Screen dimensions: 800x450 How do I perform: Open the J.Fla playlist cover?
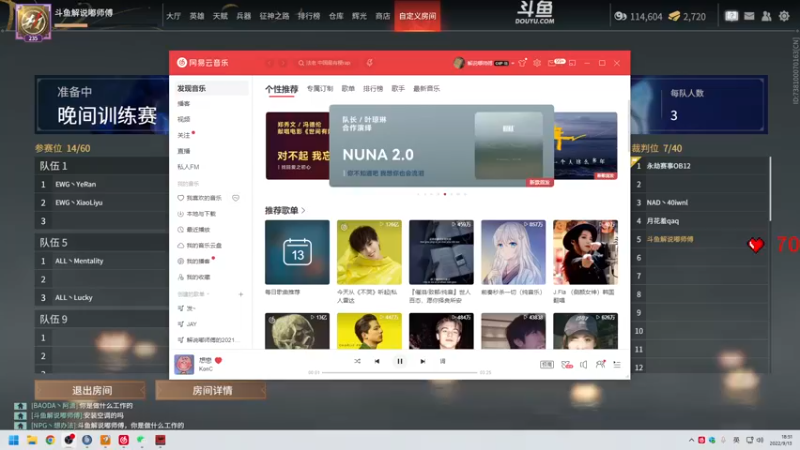[585, 252]
